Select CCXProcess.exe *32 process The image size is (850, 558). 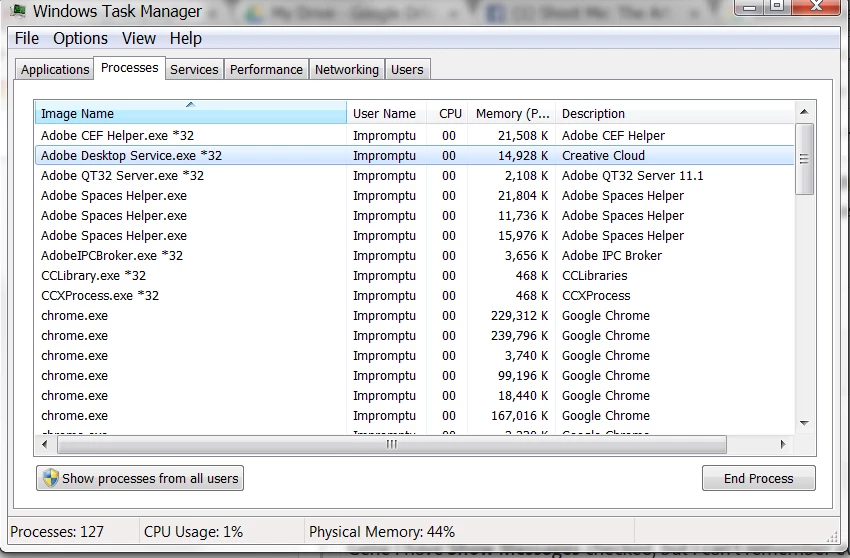(x=415, y=296)
